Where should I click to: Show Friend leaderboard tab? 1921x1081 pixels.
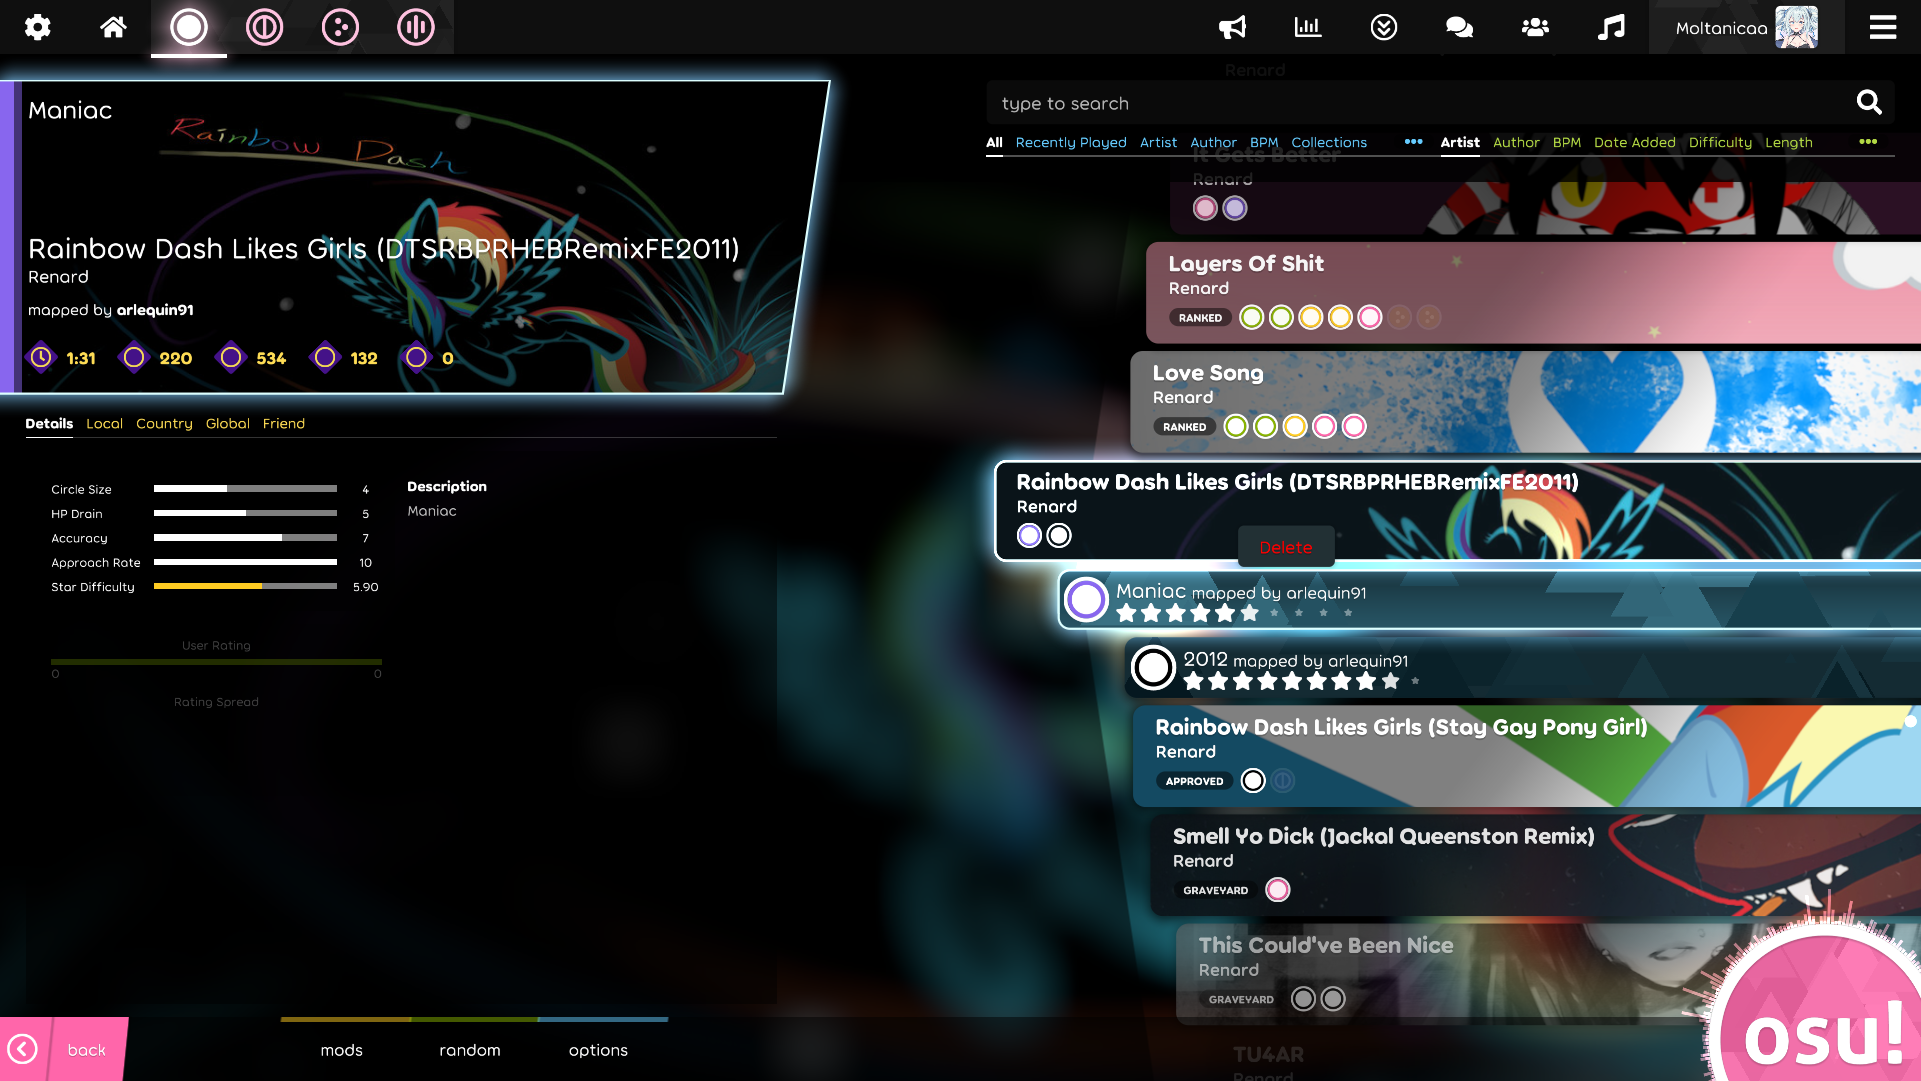284,424
